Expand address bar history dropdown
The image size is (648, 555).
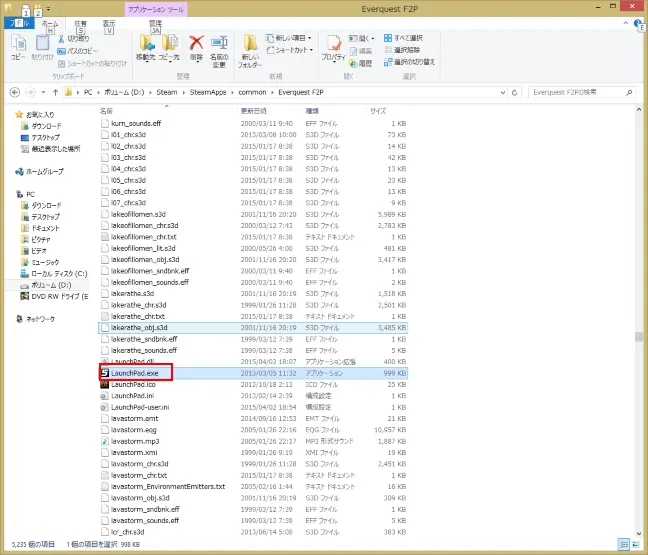click(503, 93)
